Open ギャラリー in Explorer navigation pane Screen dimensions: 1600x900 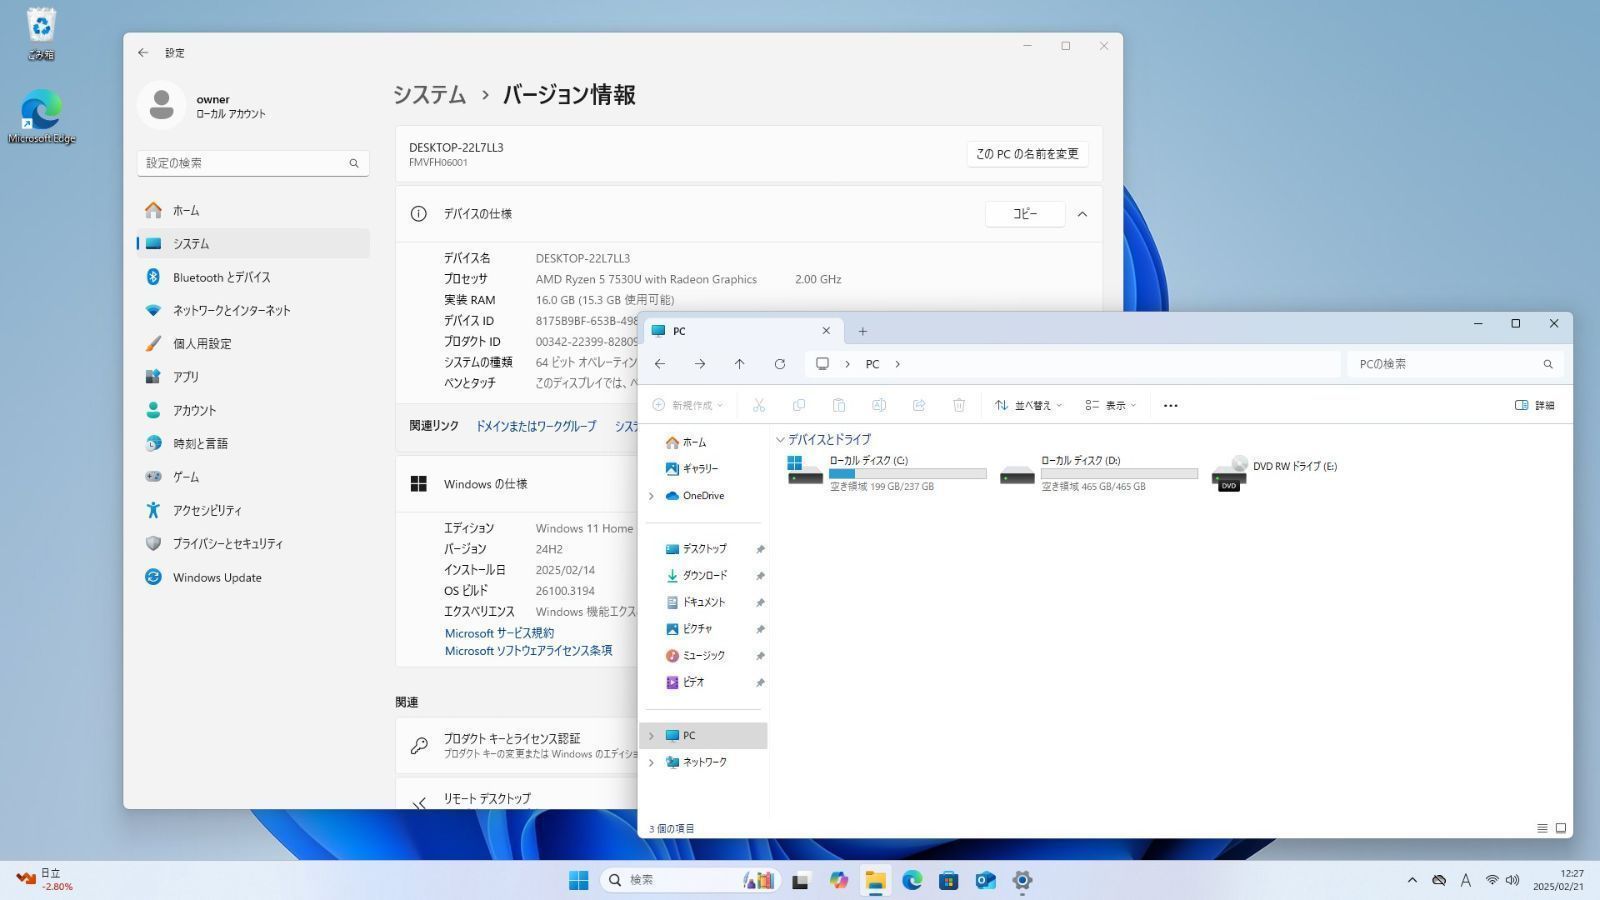tap(700, 469)
